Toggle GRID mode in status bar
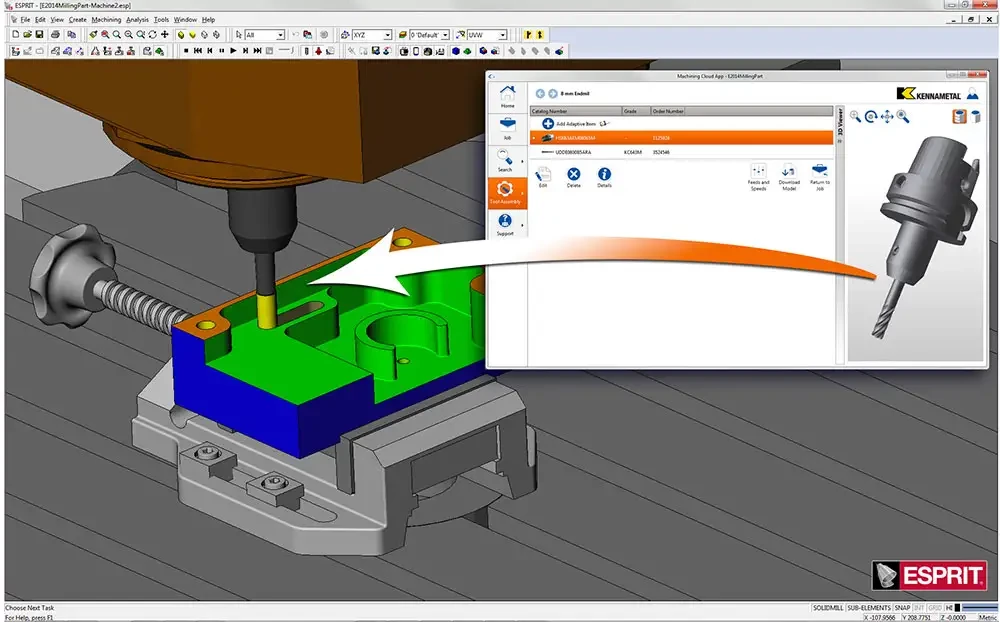 (x=935, y=608)
